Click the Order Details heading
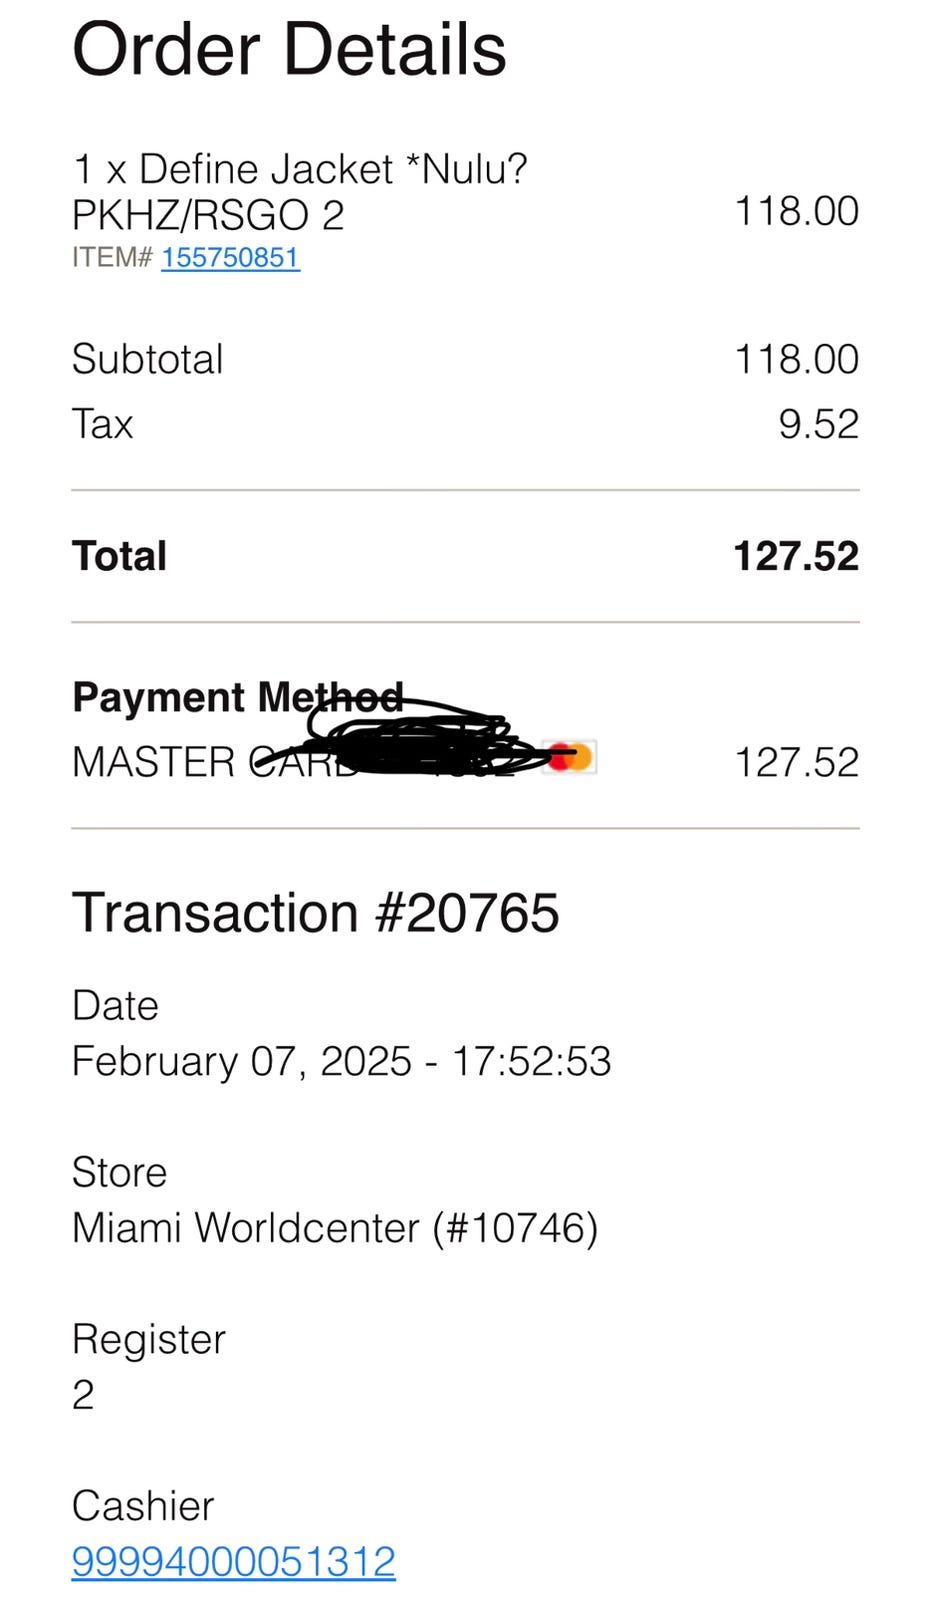 (x=289, y=50)
